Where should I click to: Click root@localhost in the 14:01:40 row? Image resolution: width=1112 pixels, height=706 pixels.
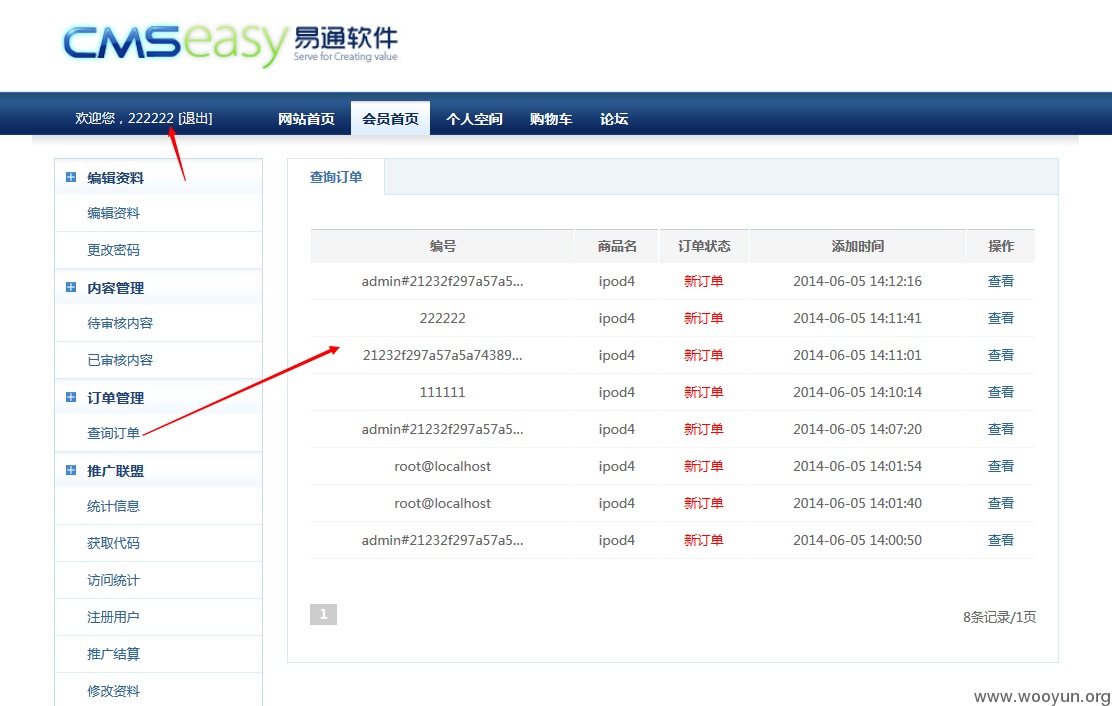click(443, 503)
